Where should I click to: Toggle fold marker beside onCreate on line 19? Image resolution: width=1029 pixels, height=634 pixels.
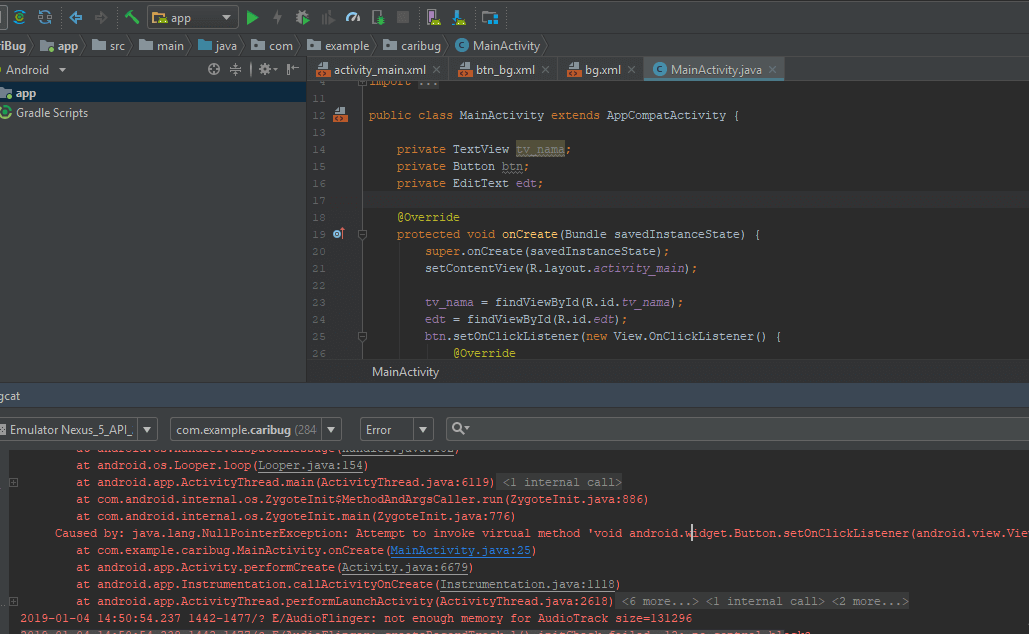(362, 234)
